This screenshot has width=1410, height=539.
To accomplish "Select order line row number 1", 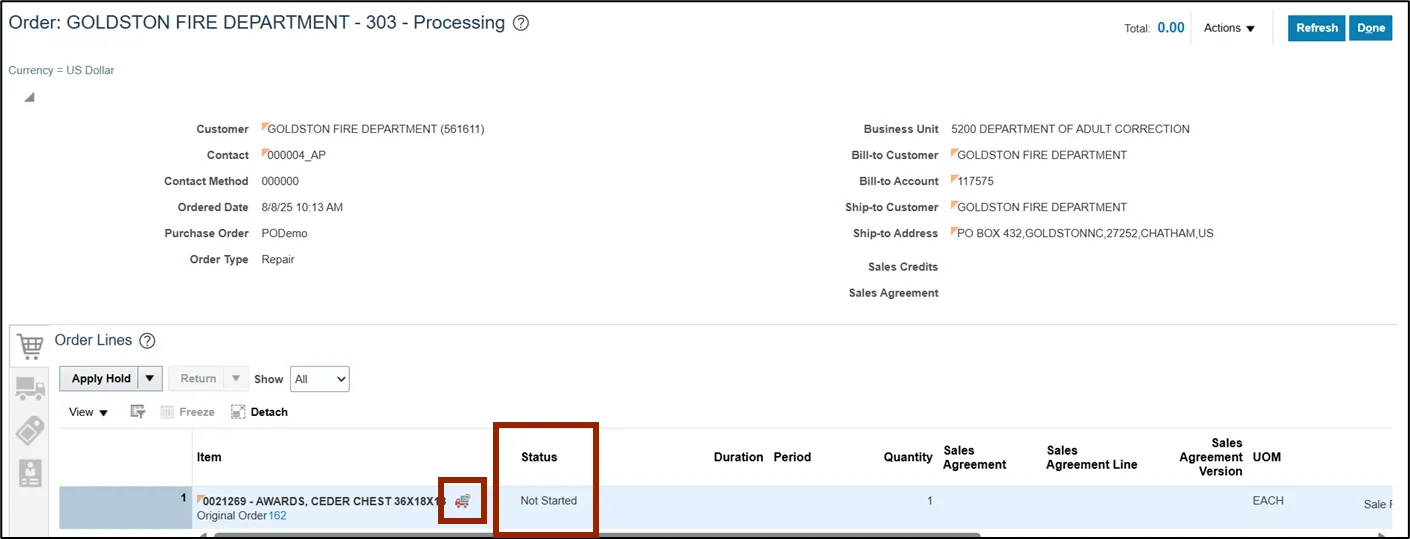I will coord(125,508).
